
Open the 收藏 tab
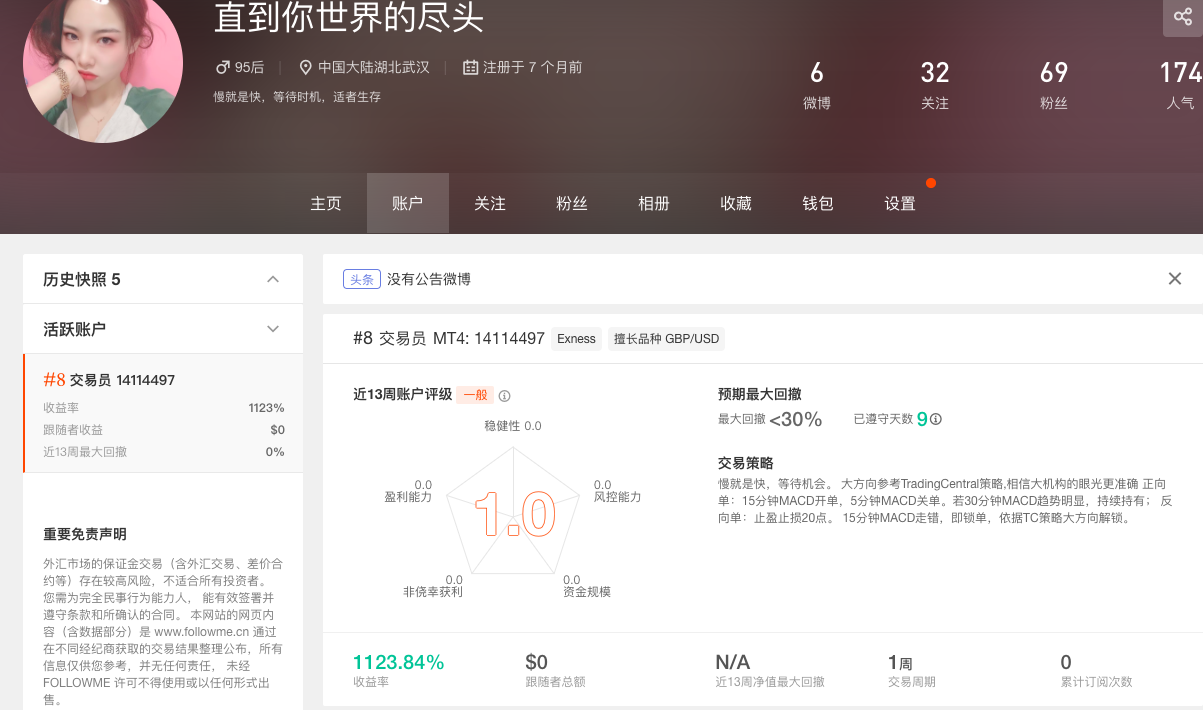tap(736, 203)
